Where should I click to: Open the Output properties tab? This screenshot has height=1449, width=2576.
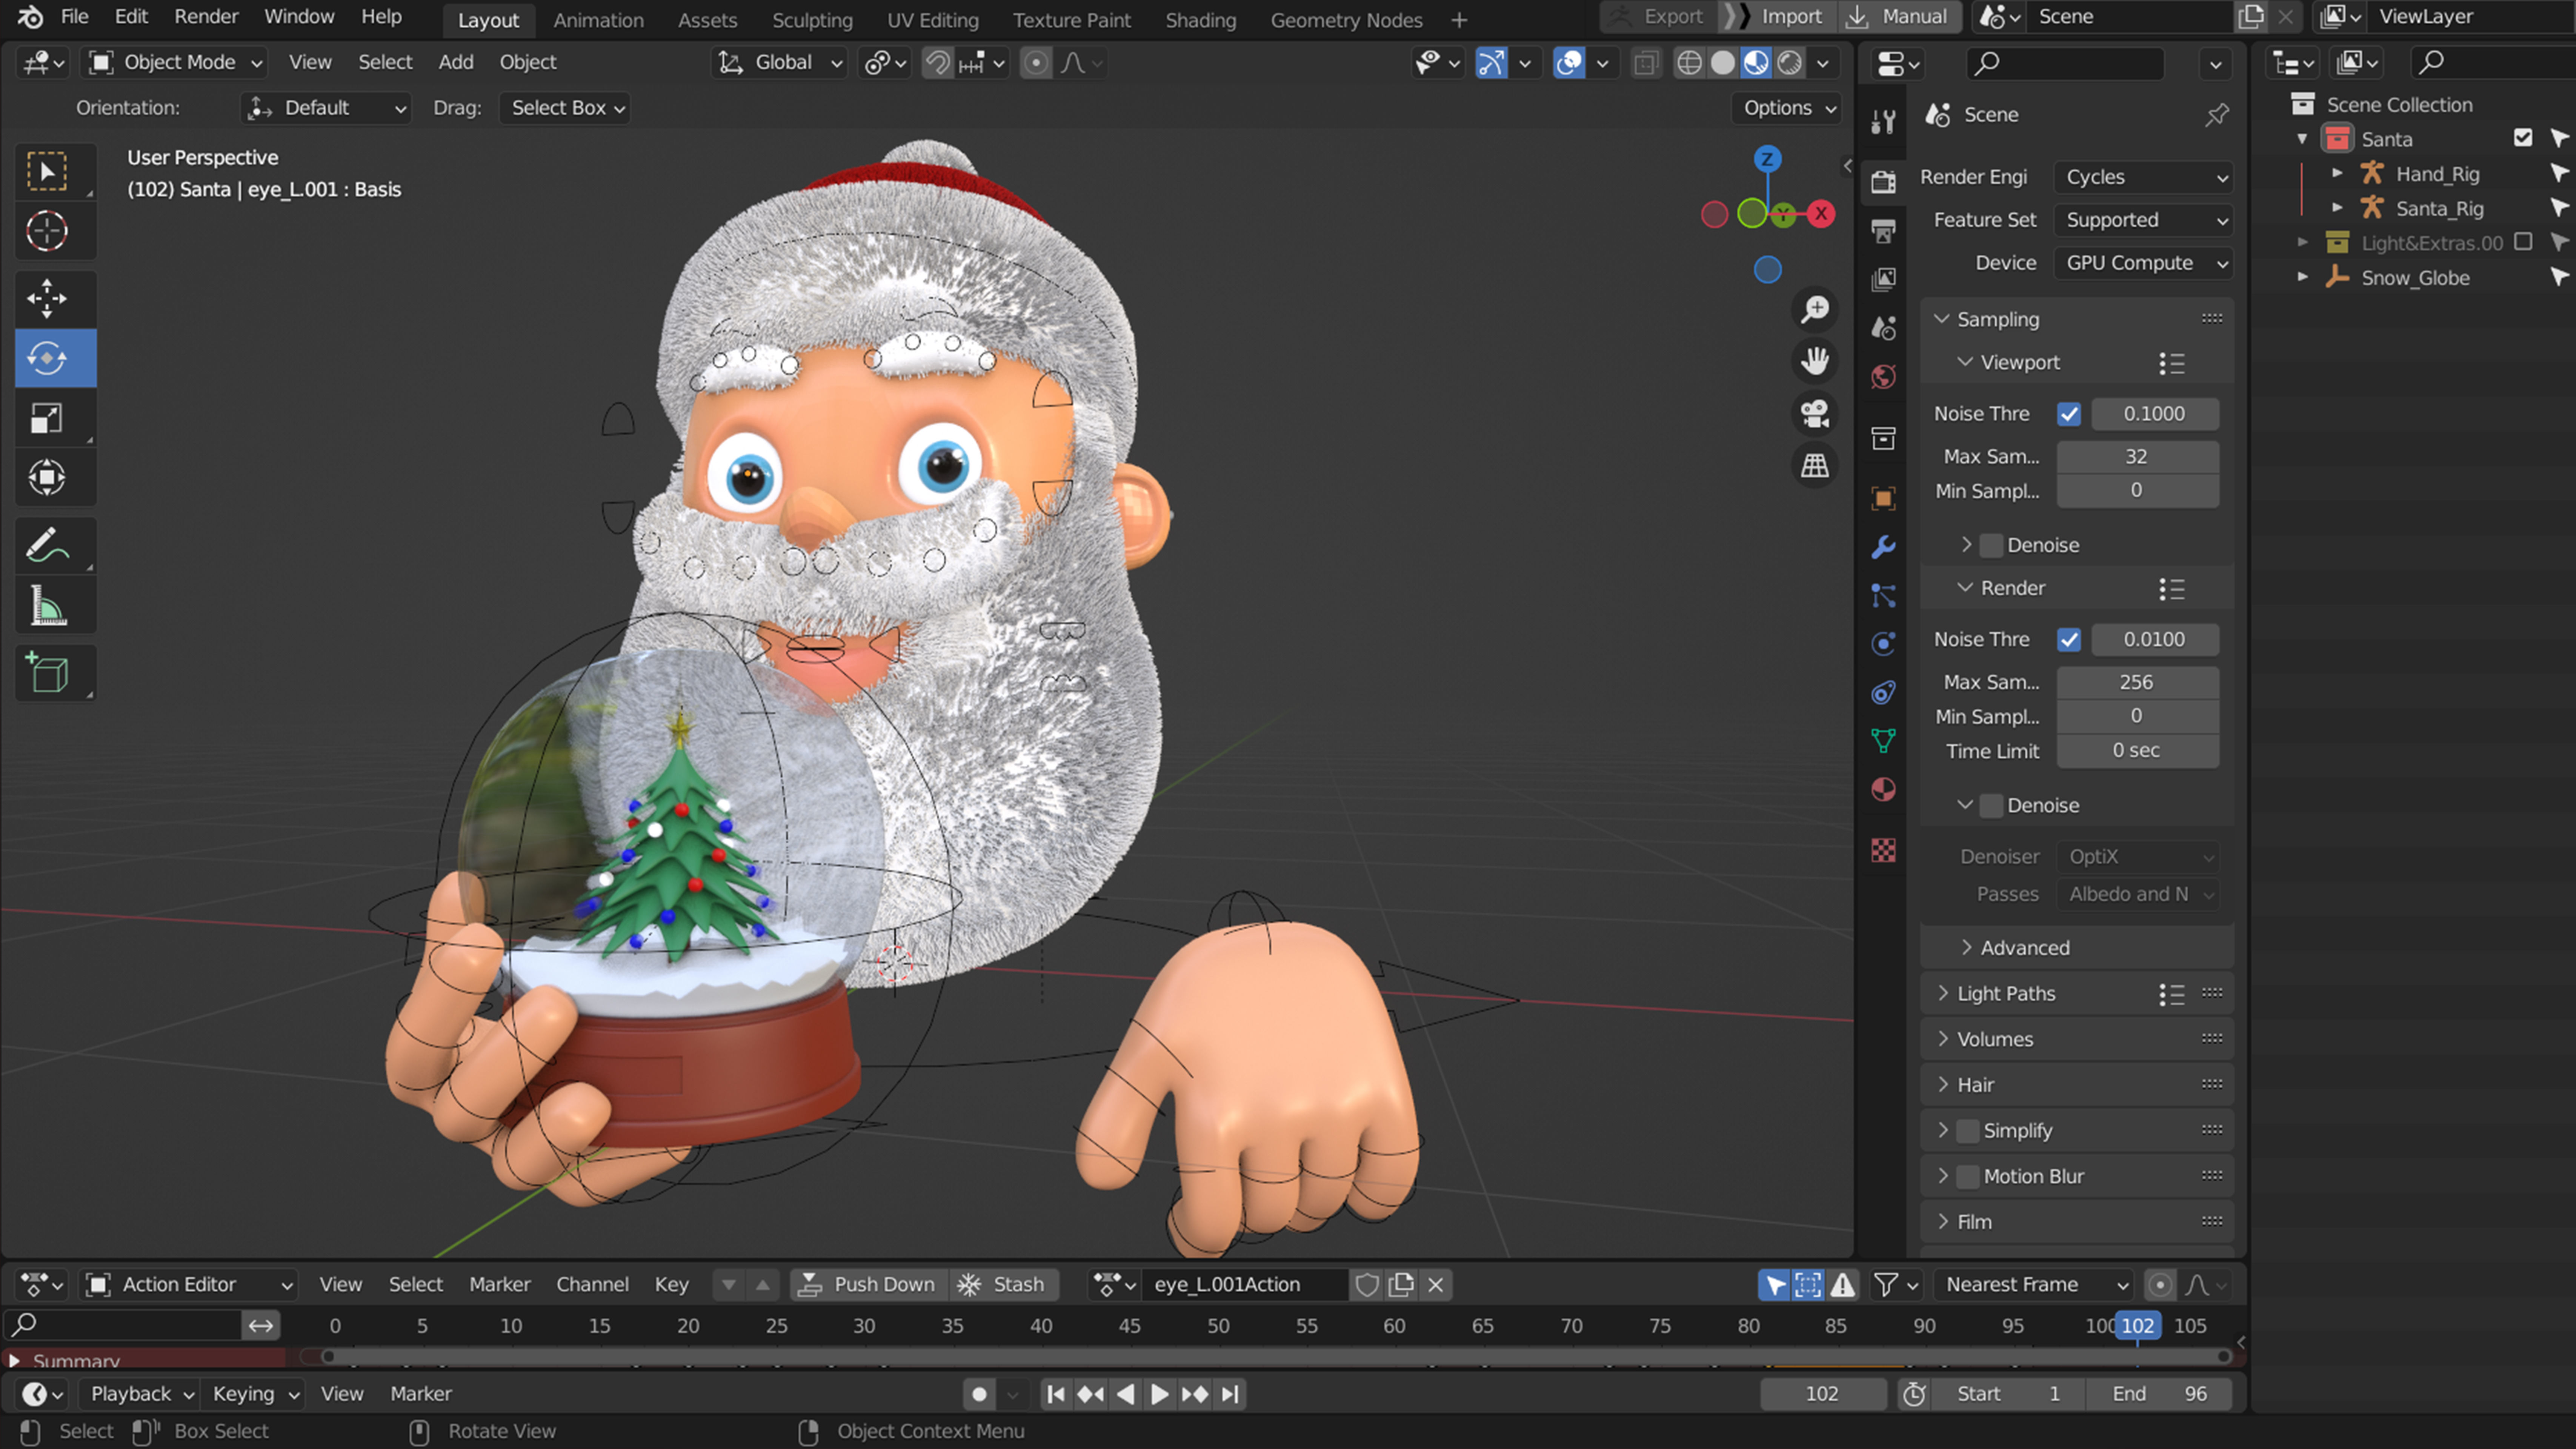point(1883,231)
